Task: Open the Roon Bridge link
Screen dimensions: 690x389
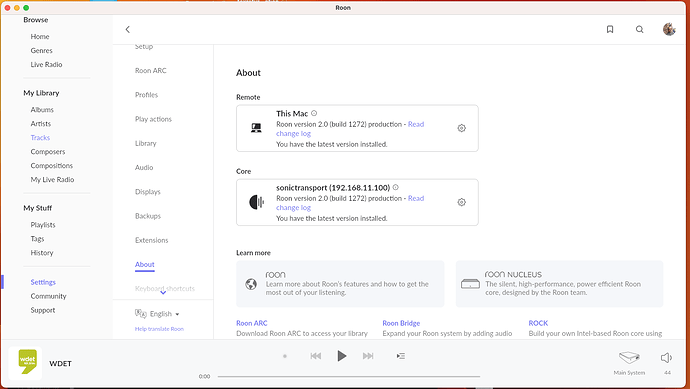Action: point(401,323)
